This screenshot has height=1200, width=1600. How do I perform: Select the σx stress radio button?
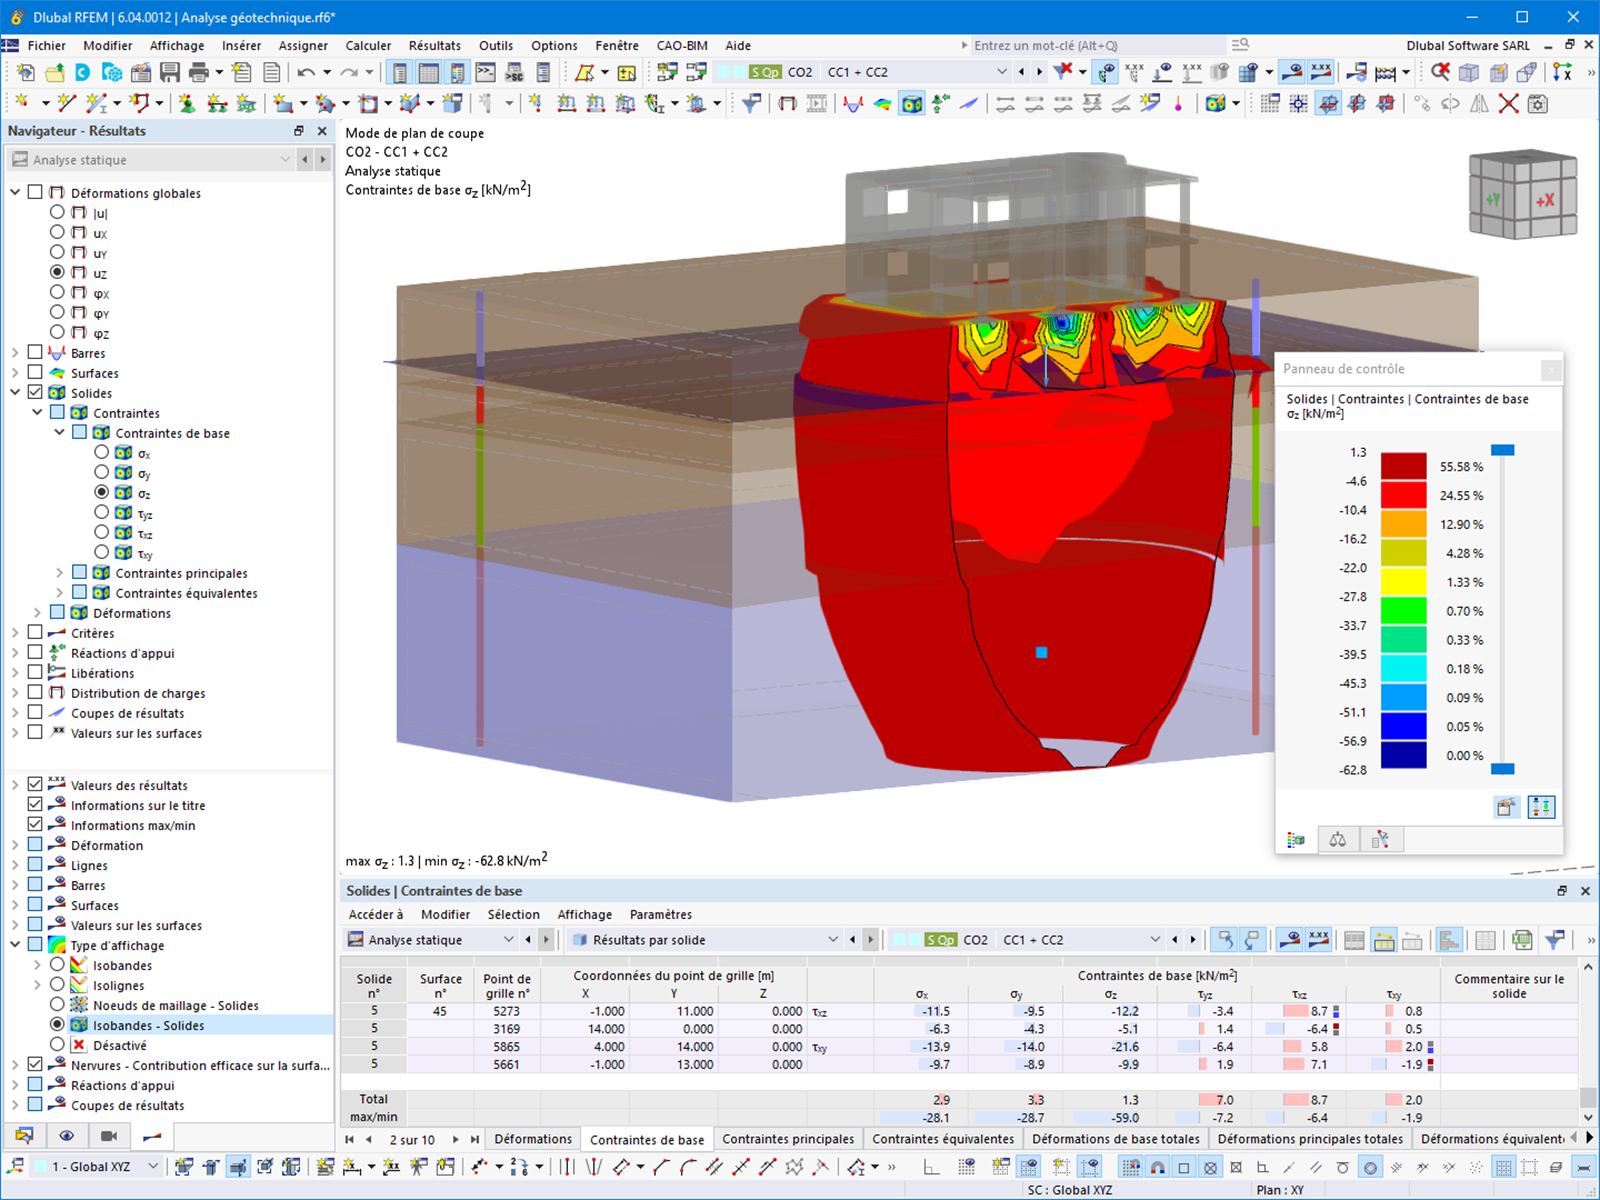[101, 452]
